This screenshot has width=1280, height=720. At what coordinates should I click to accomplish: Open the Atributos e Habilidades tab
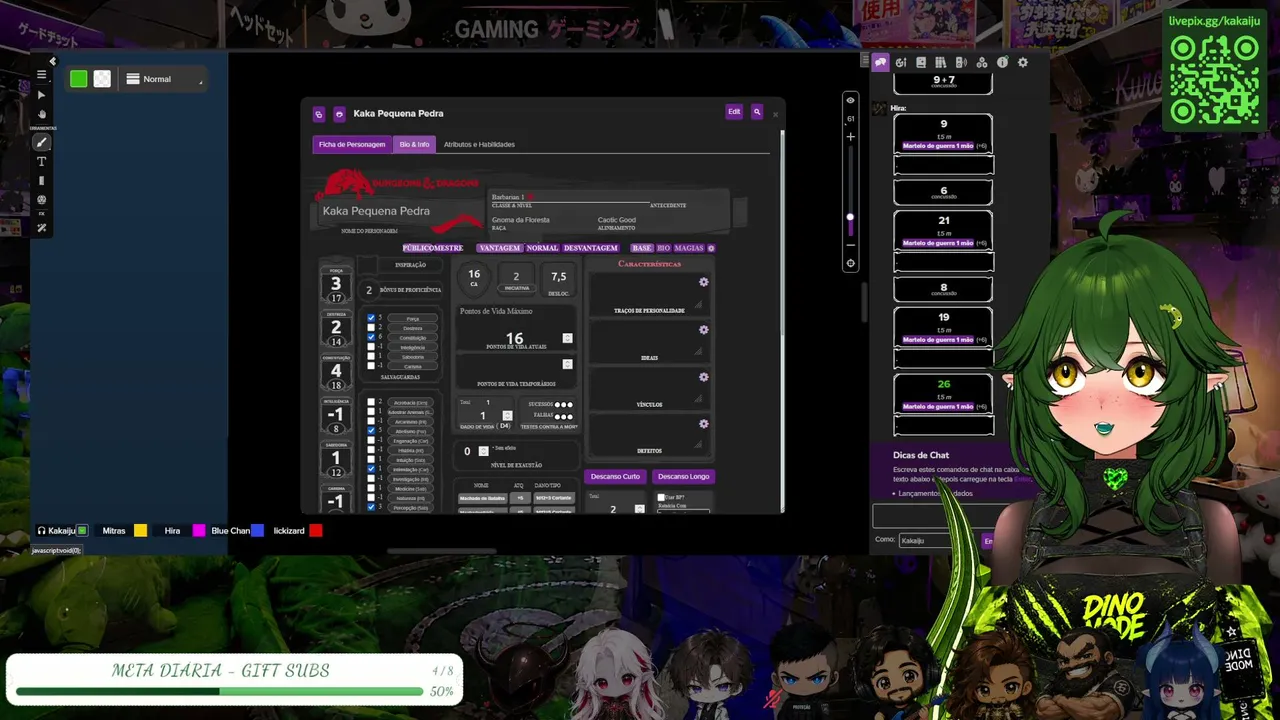point(479,145)
